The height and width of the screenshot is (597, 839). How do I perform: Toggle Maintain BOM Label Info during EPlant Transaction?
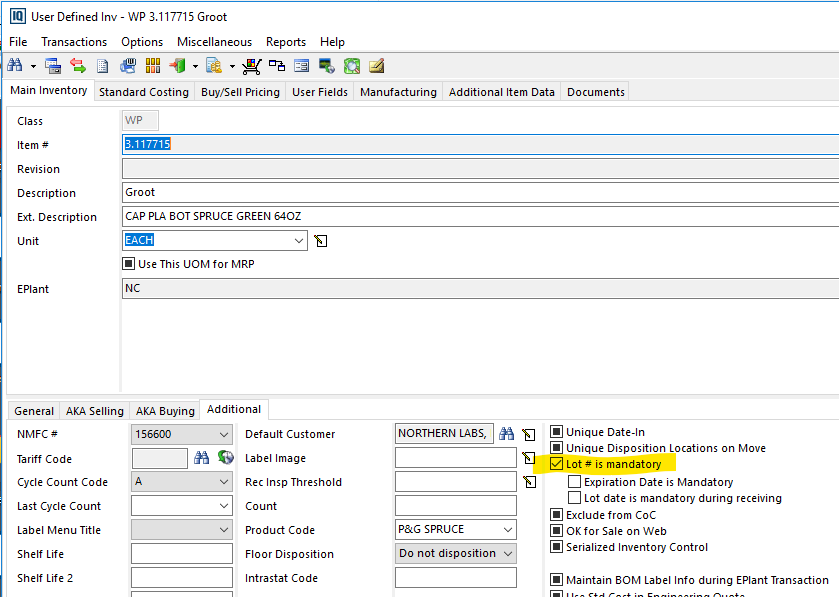click(556, 579)
